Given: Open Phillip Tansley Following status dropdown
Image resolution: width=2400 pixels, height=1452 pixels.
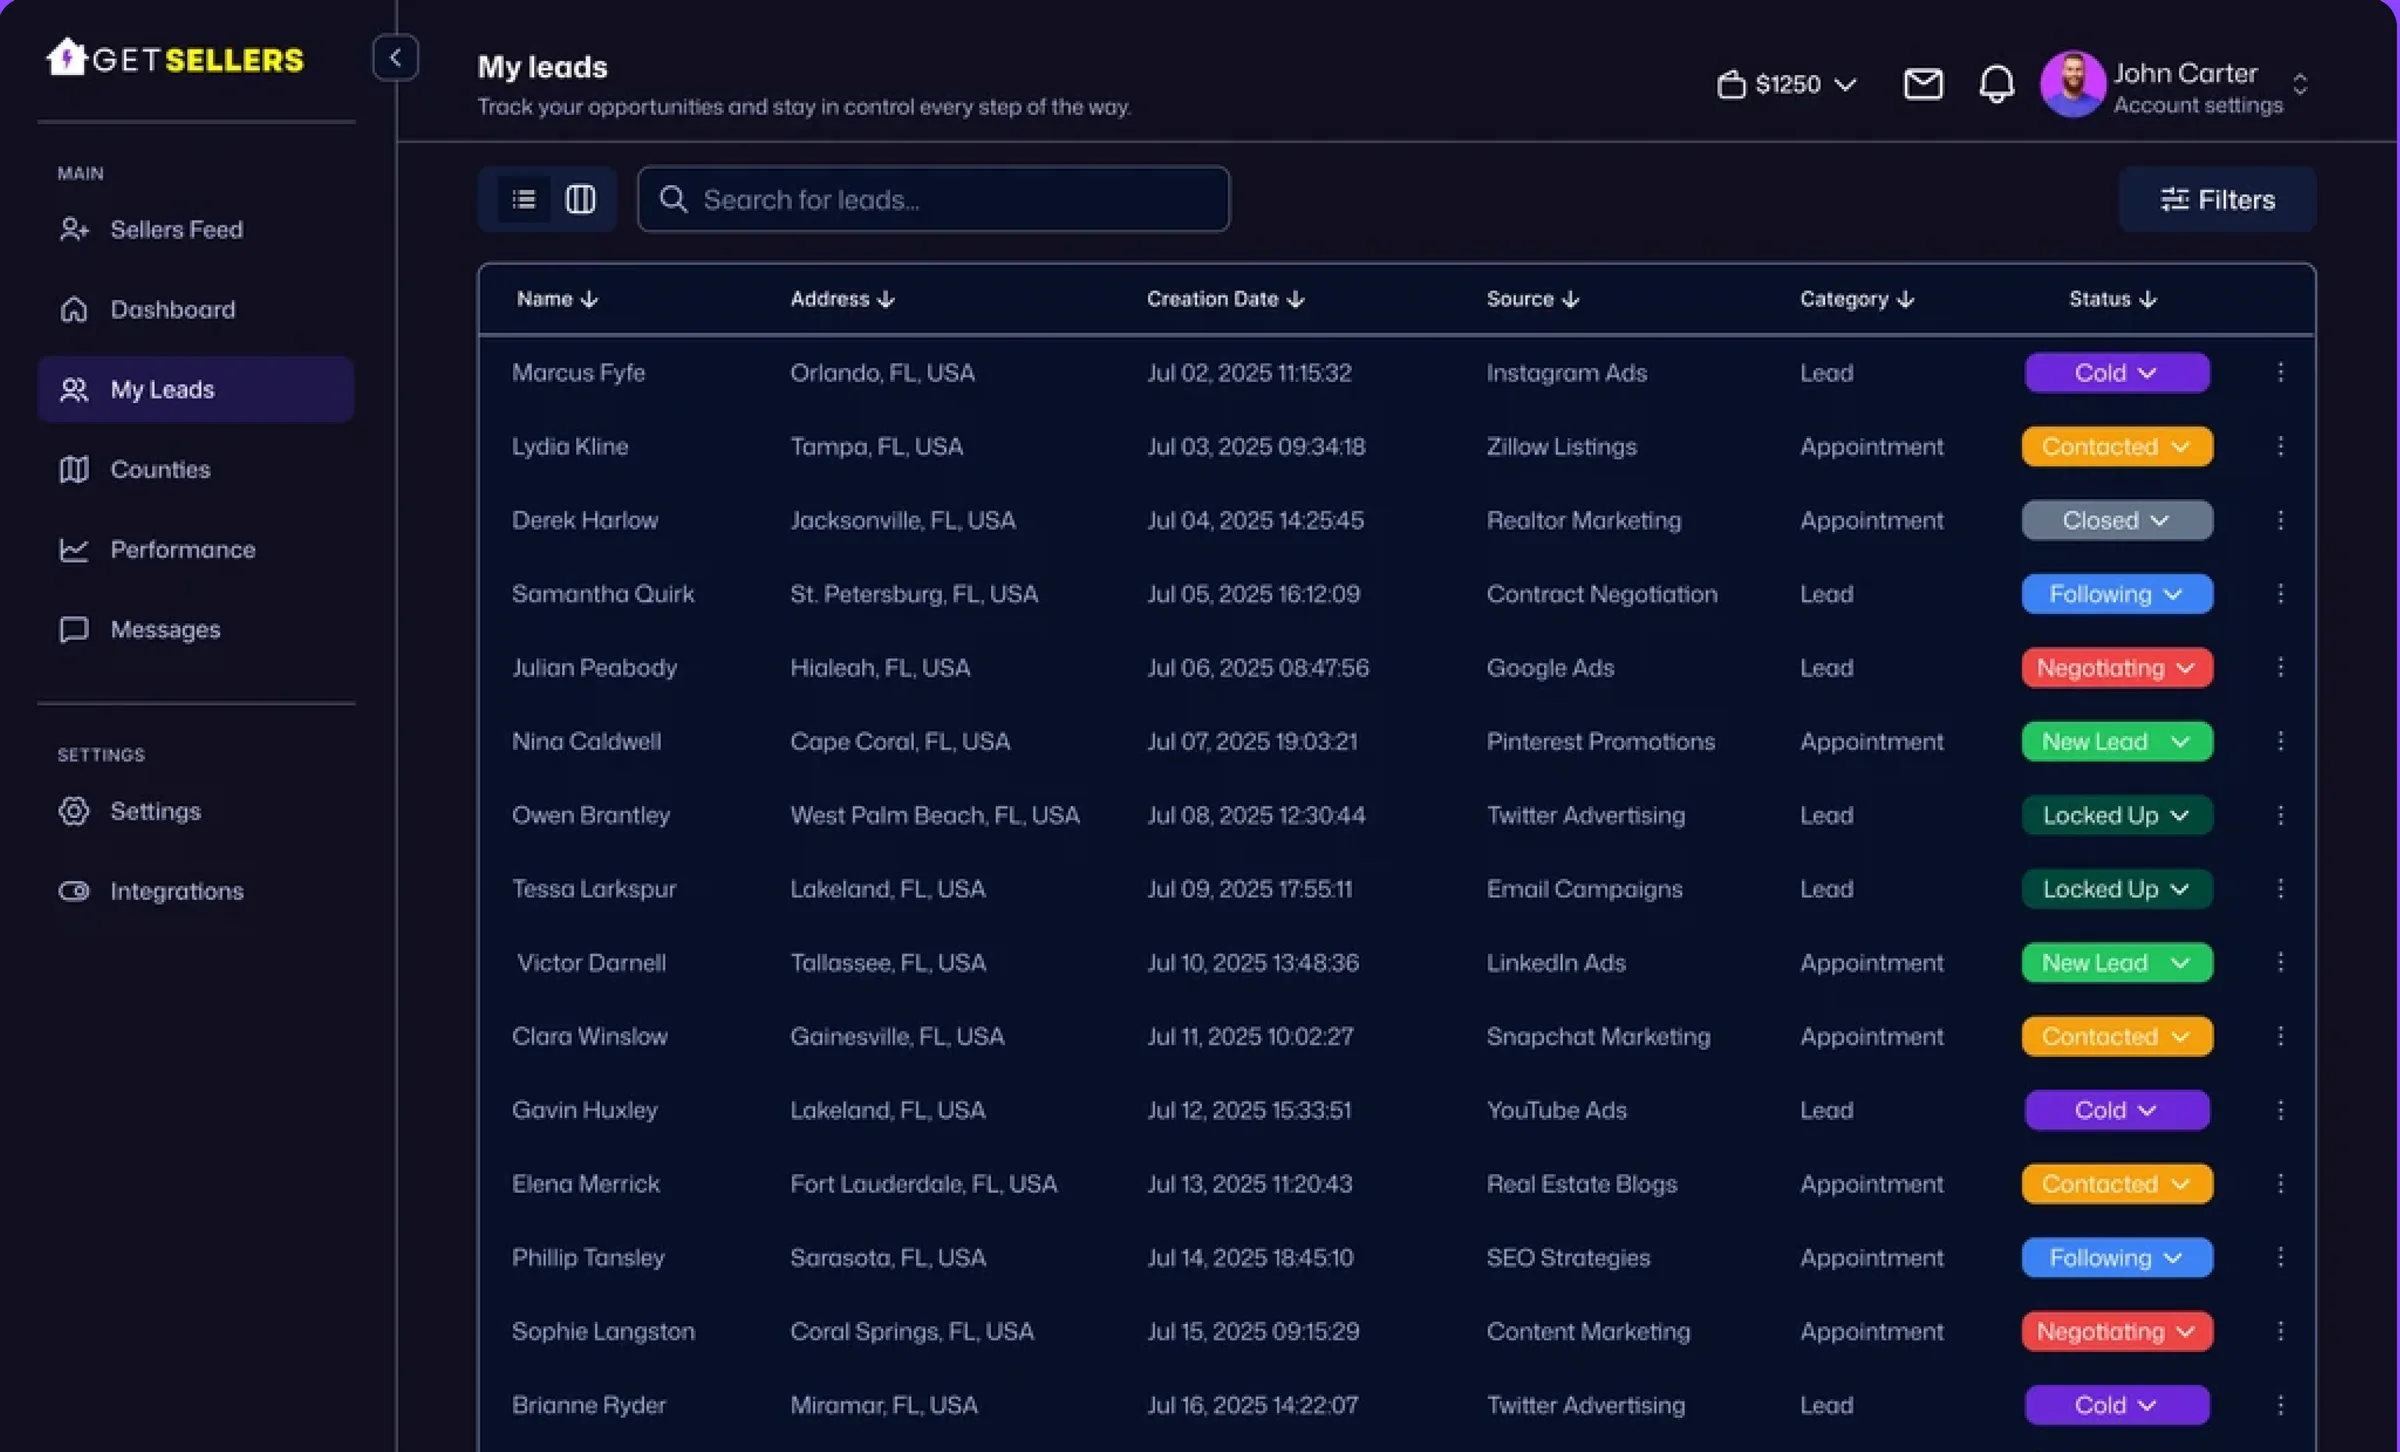Looking at the screenshot, I should pyautogui.click(x=2116, y=1257).
